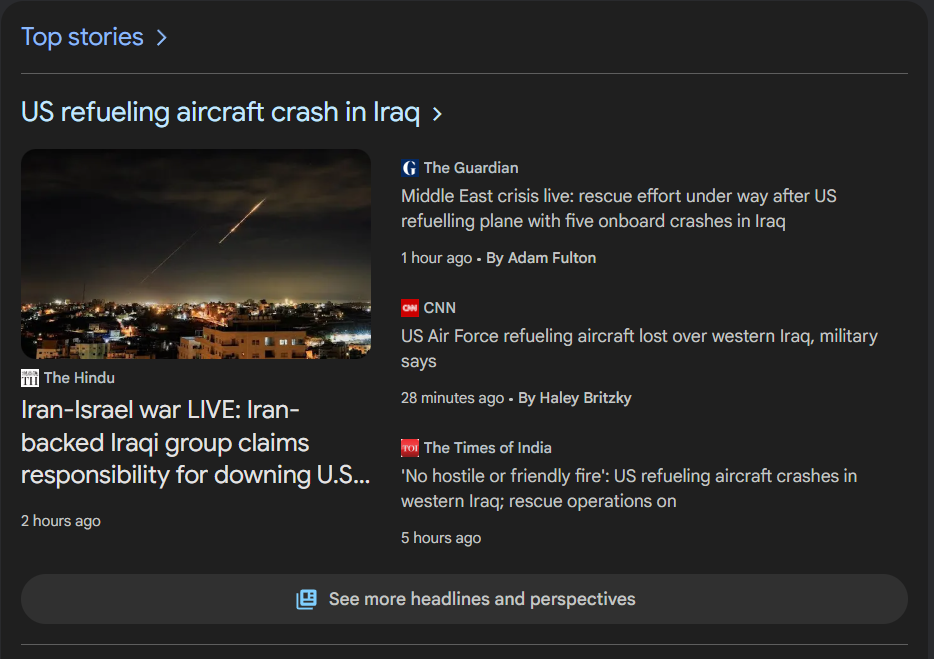The width and height of the screenshot is (934, 659).
Task: Click the headlines icon beside See more
Action: pos(306,599)
